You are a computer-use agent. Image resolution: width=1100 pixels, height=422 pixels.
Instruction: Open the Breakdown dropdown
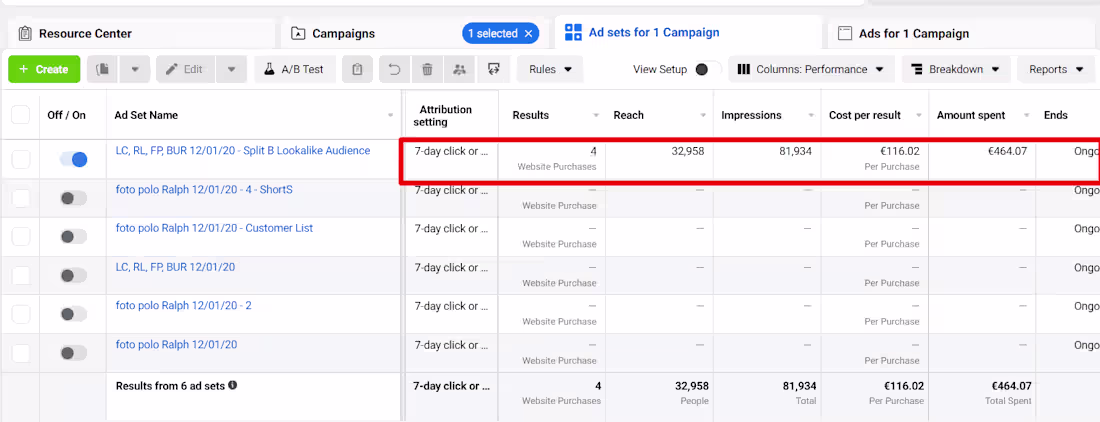tap(956, 69)
